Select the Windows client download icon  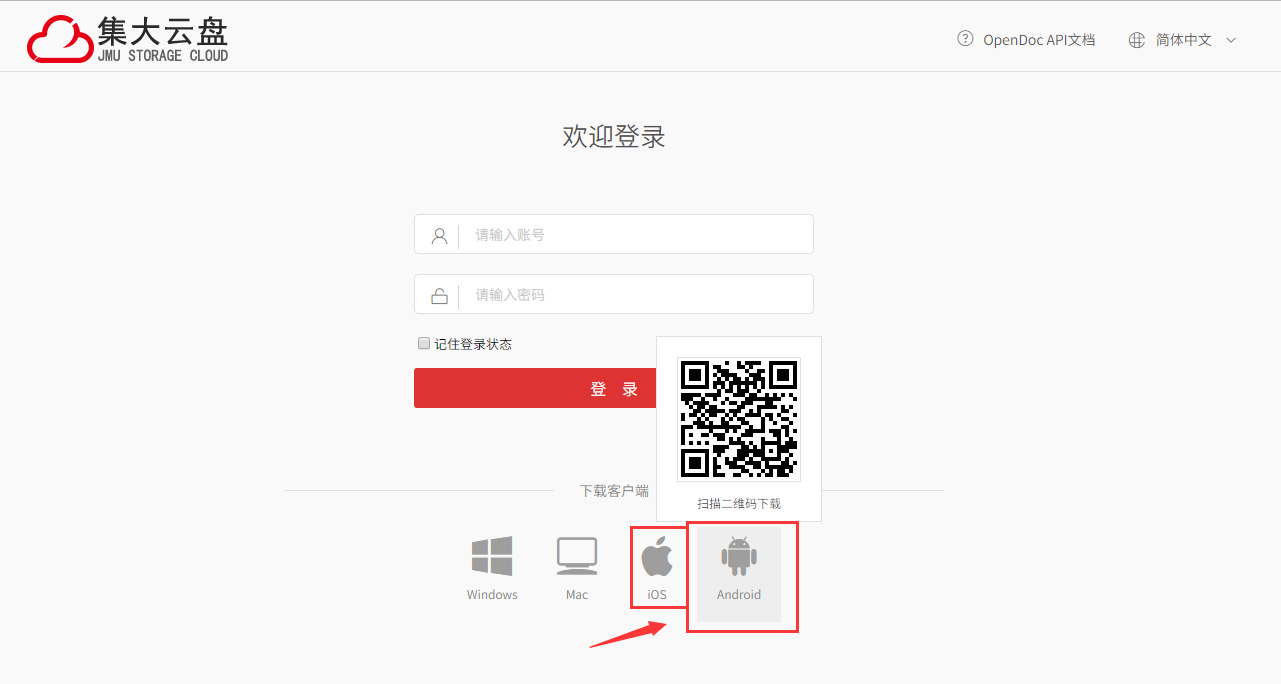[x=492, y=556]
